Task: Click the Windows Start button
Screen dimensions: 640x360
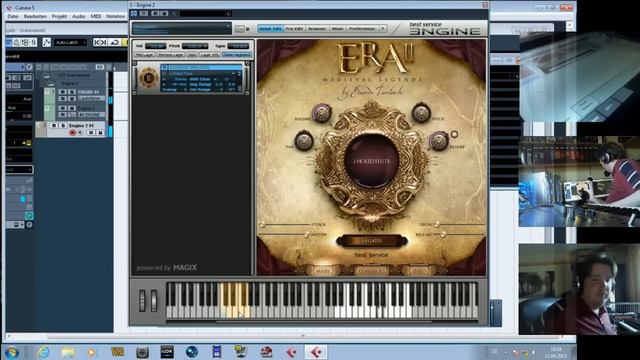Action: click(x=12, y=352)
